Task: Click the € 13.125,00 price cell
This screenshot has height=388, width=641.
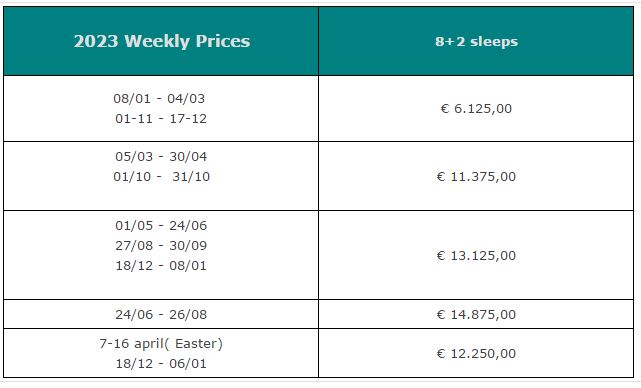Action: [x=476, y=256]
